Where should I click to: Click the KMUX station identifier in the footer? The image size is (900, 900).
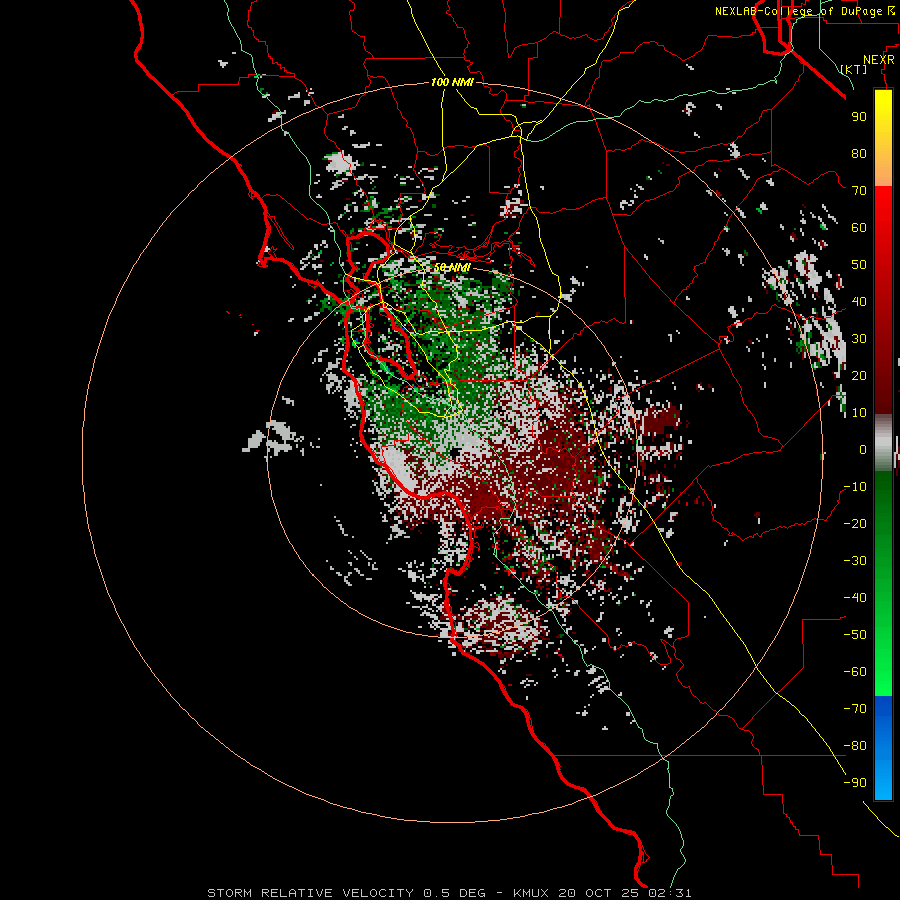[x=531, y=893]
